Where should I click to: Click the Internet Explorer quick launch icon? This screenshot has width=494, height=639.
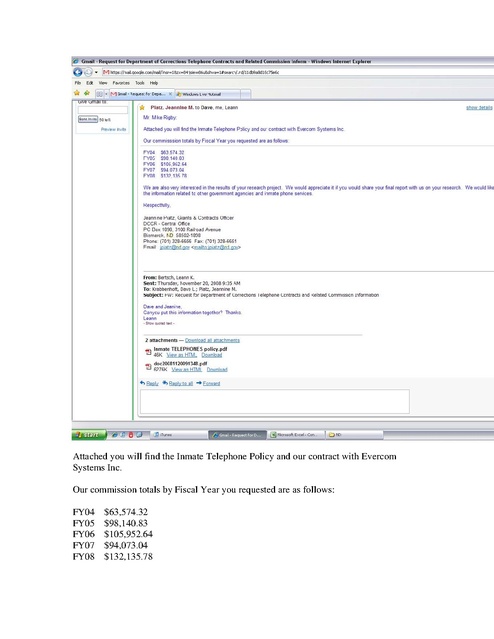click(115, 435)
